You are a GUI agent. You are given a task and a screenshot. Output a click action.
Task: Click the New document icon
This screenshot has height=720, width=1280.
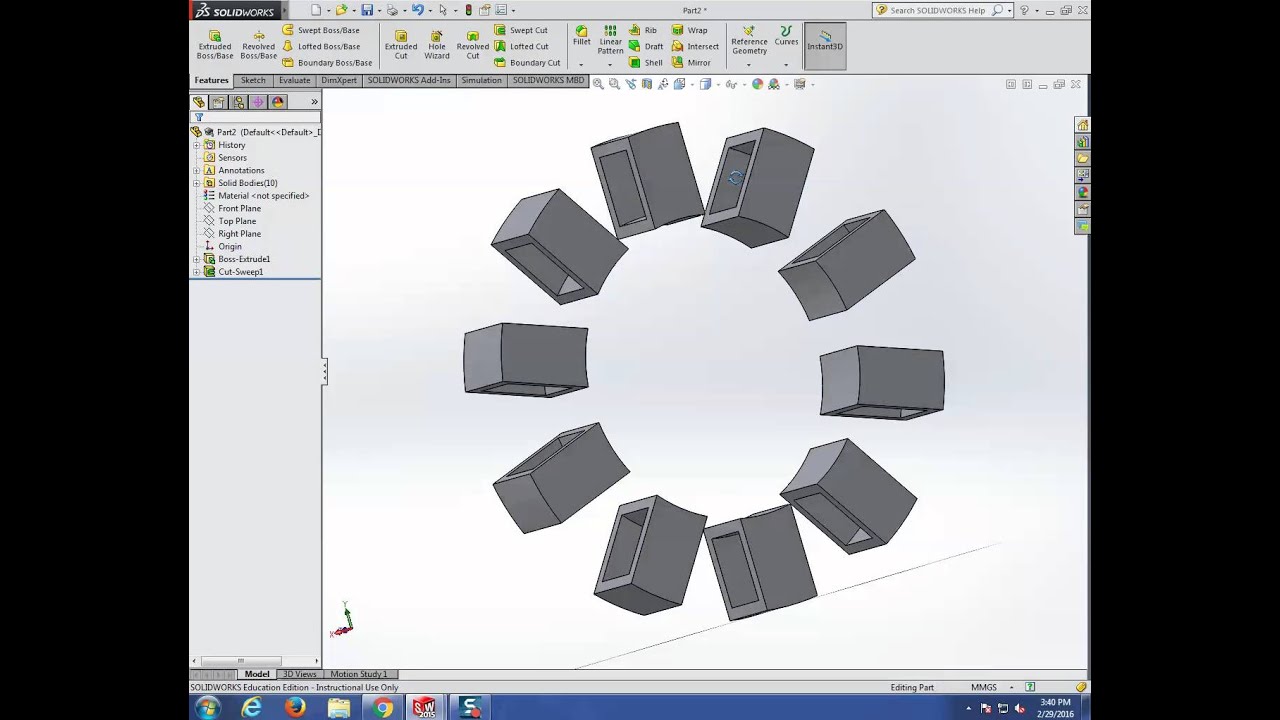[316, 10]
